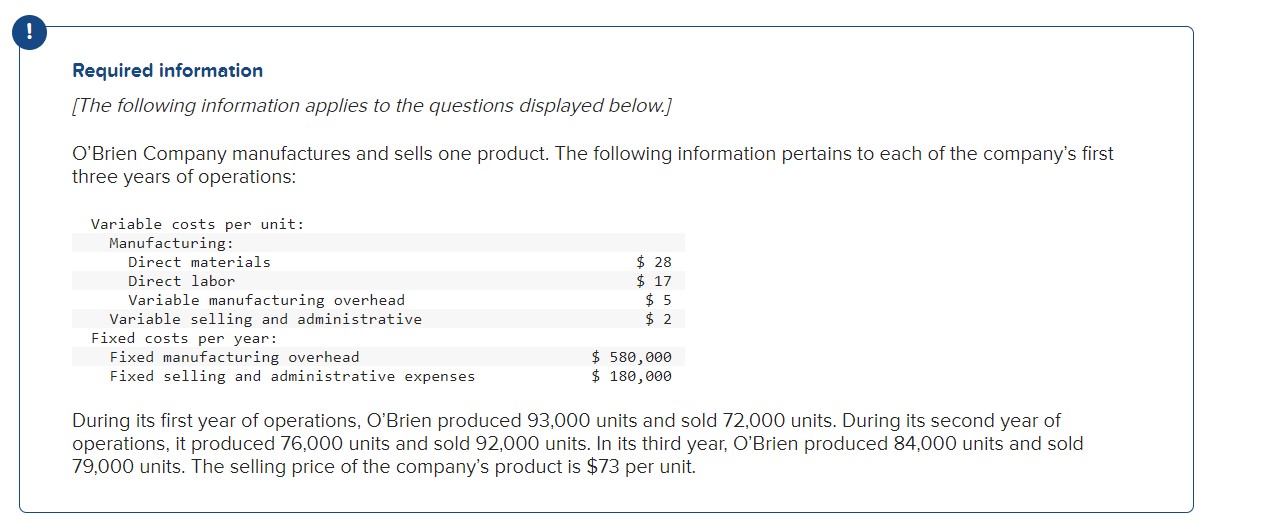Select the $ 180,000 fixed selling amount

(631, 376)
